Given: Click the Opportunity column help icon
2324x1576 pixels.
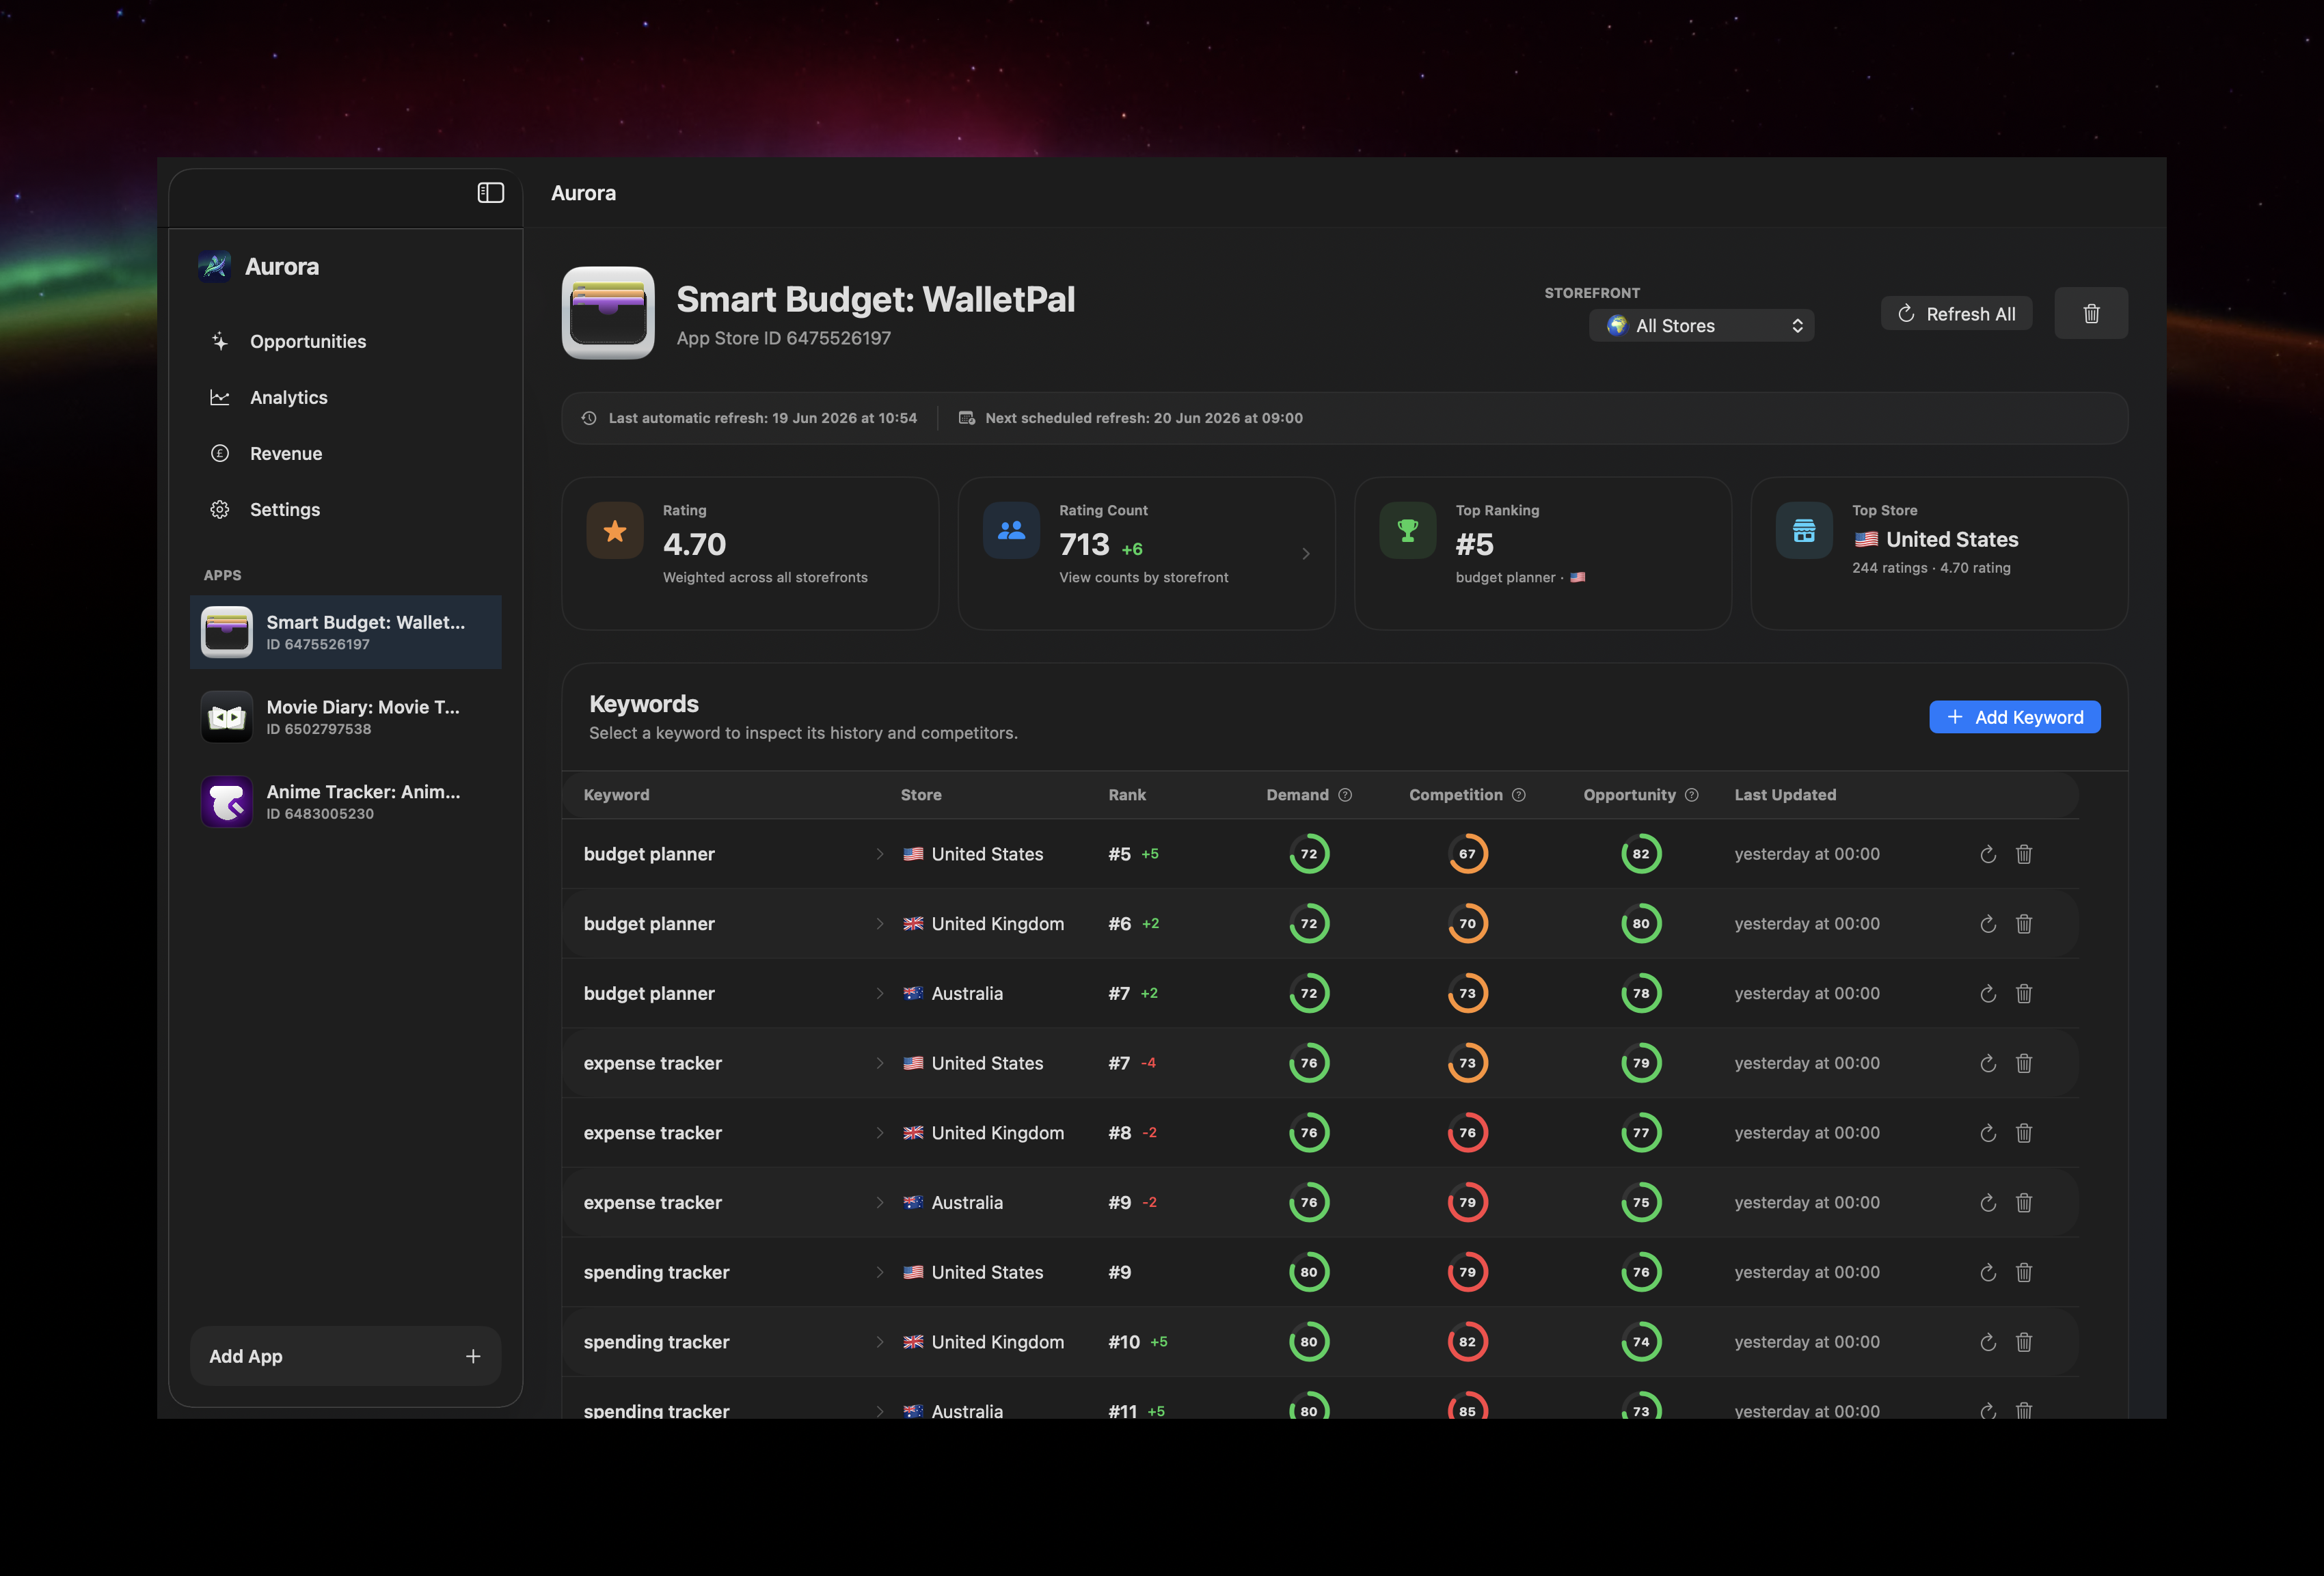Looking at the screenshot, I should 1692,795.
